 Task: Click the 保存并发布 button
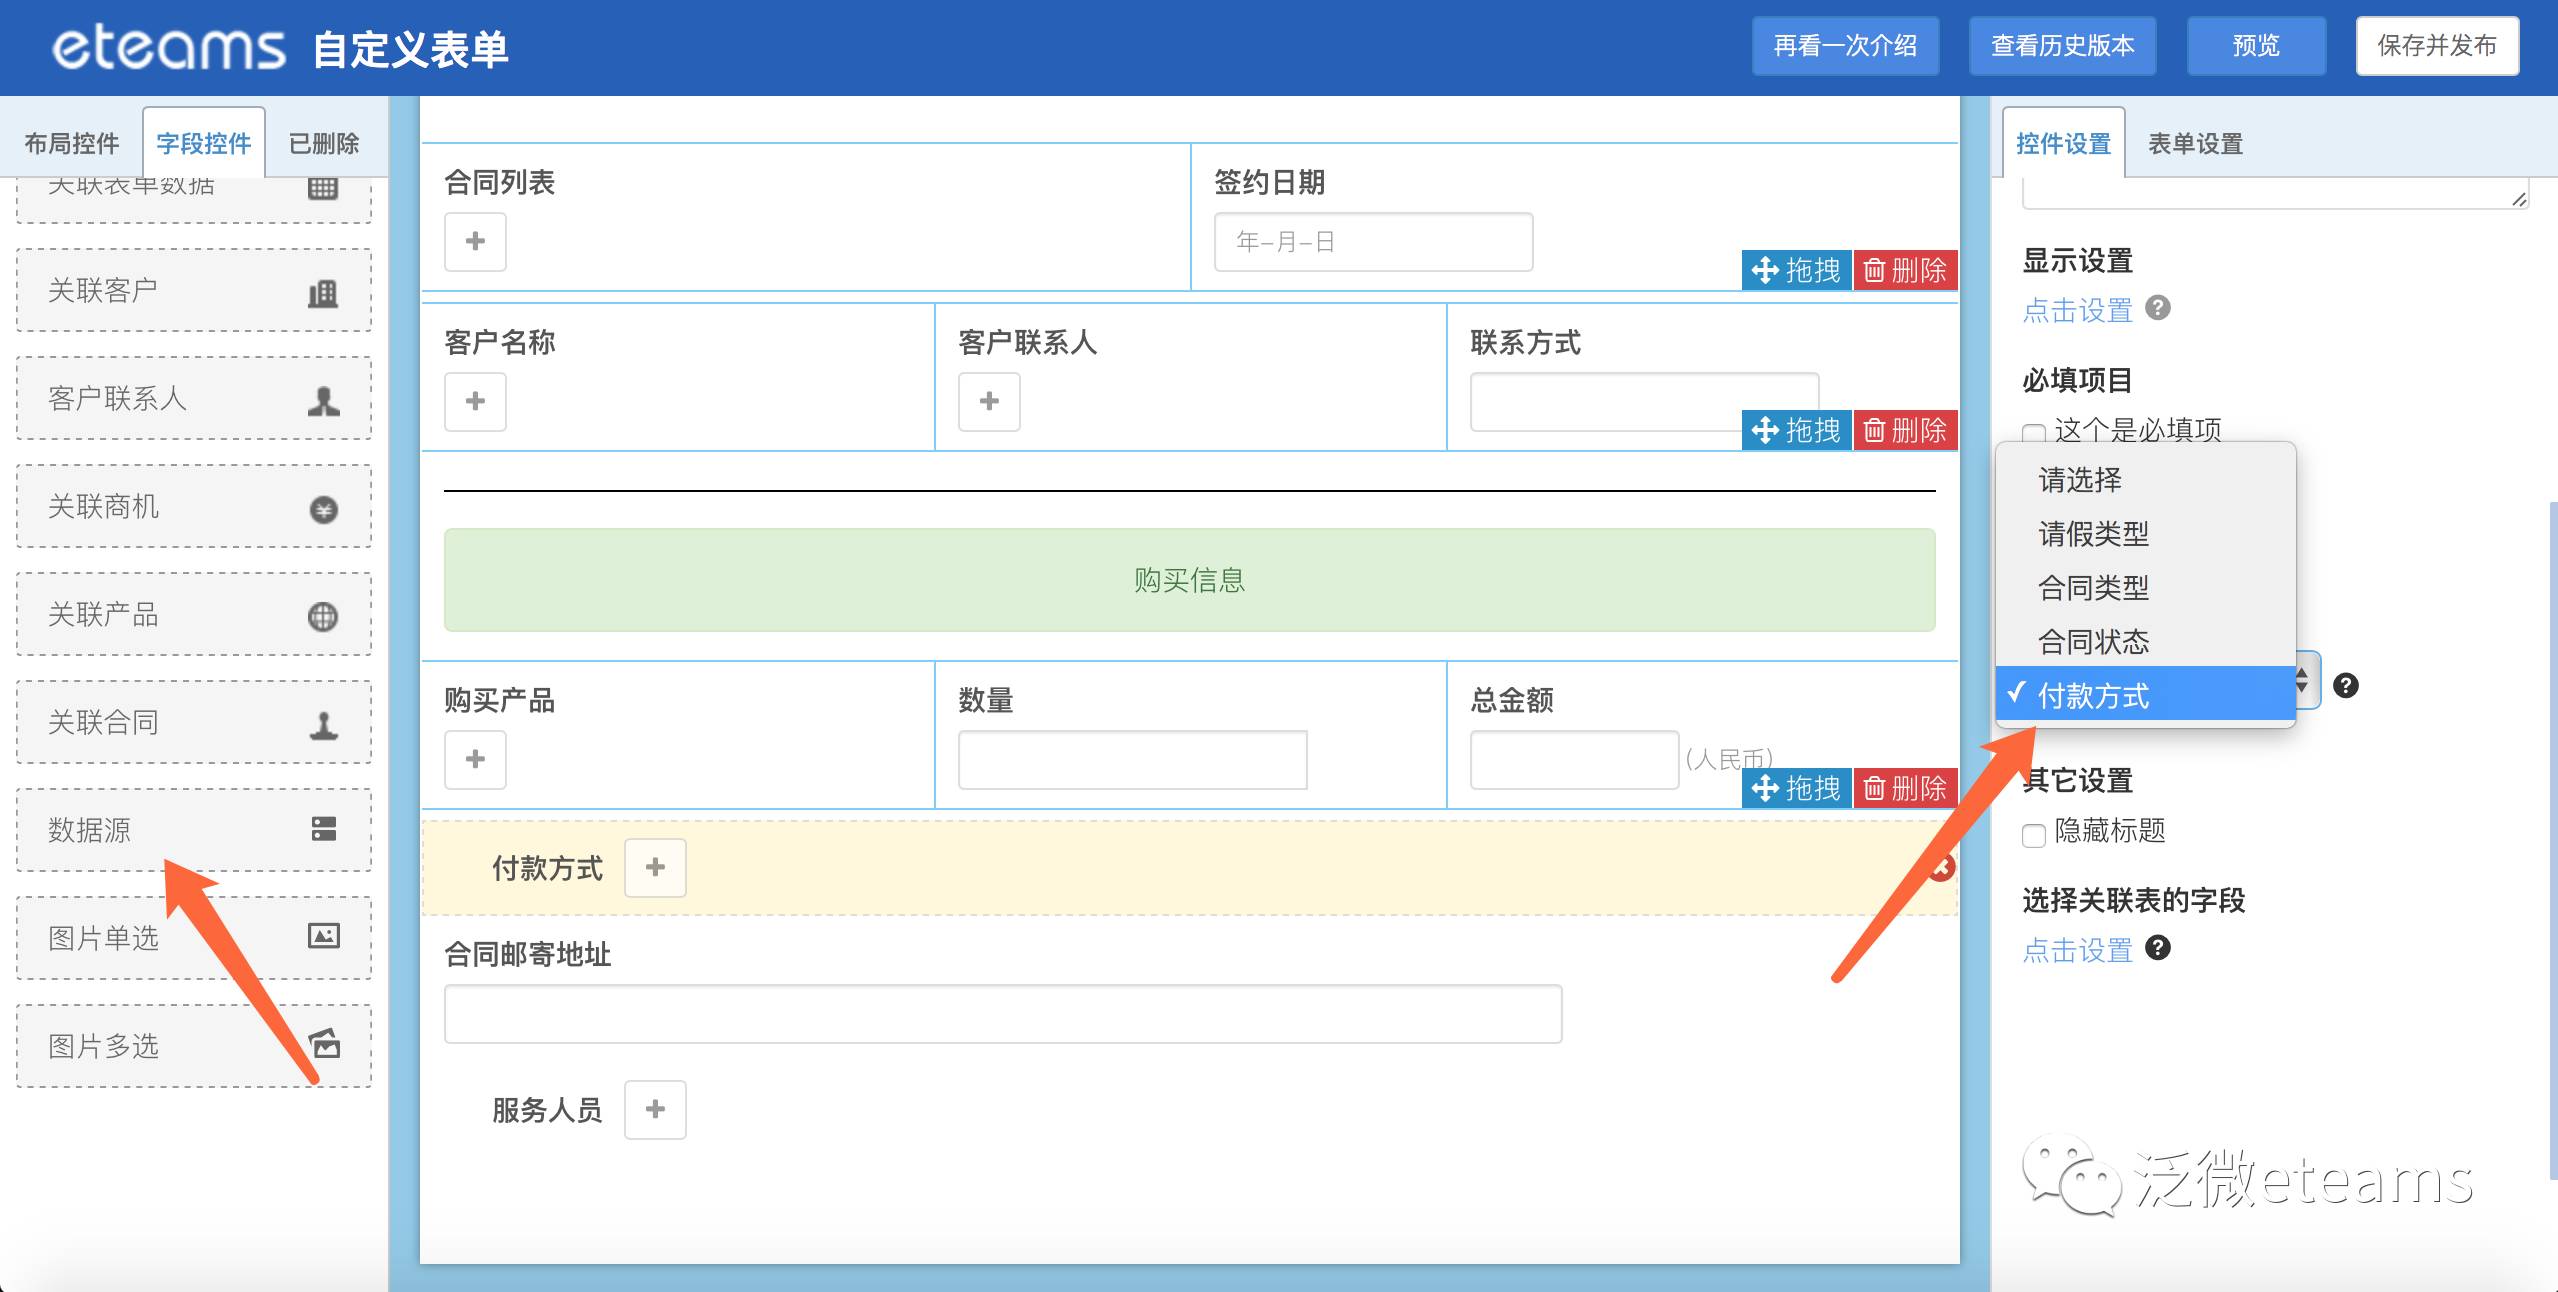pyautogui.click(x=2436, y=46)
